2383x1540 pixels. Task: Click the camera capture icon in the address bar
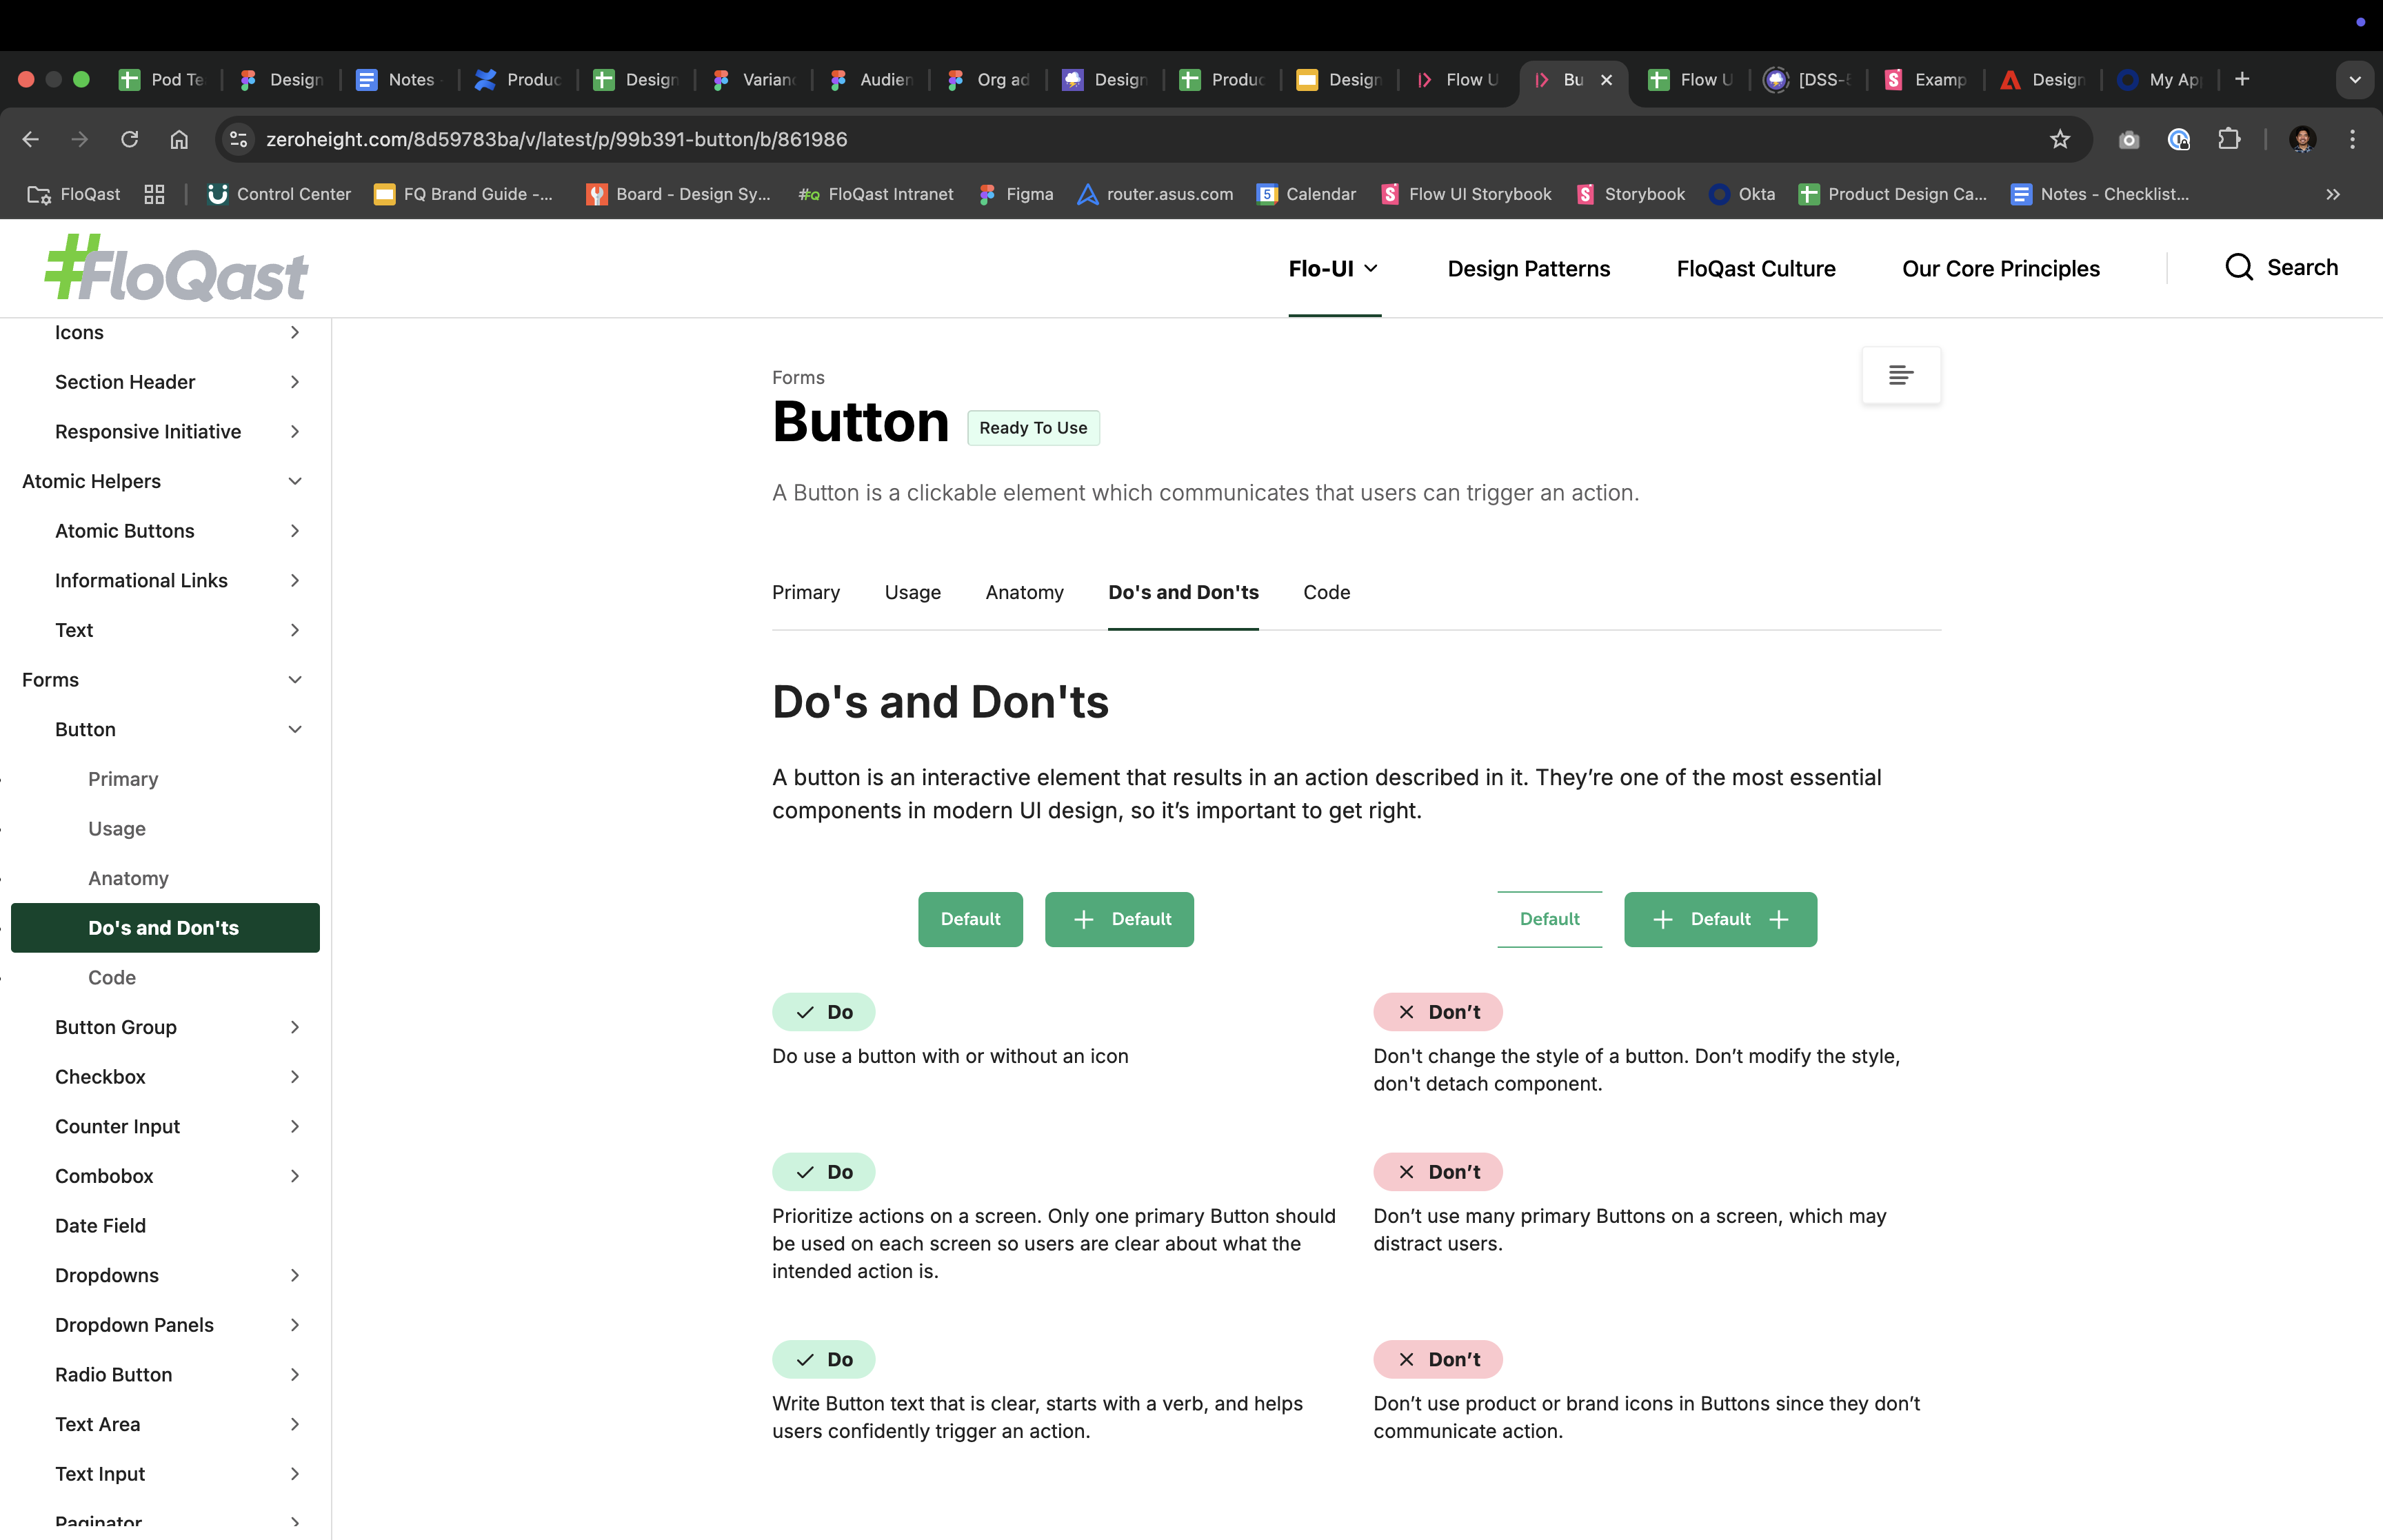(2129, 139)
